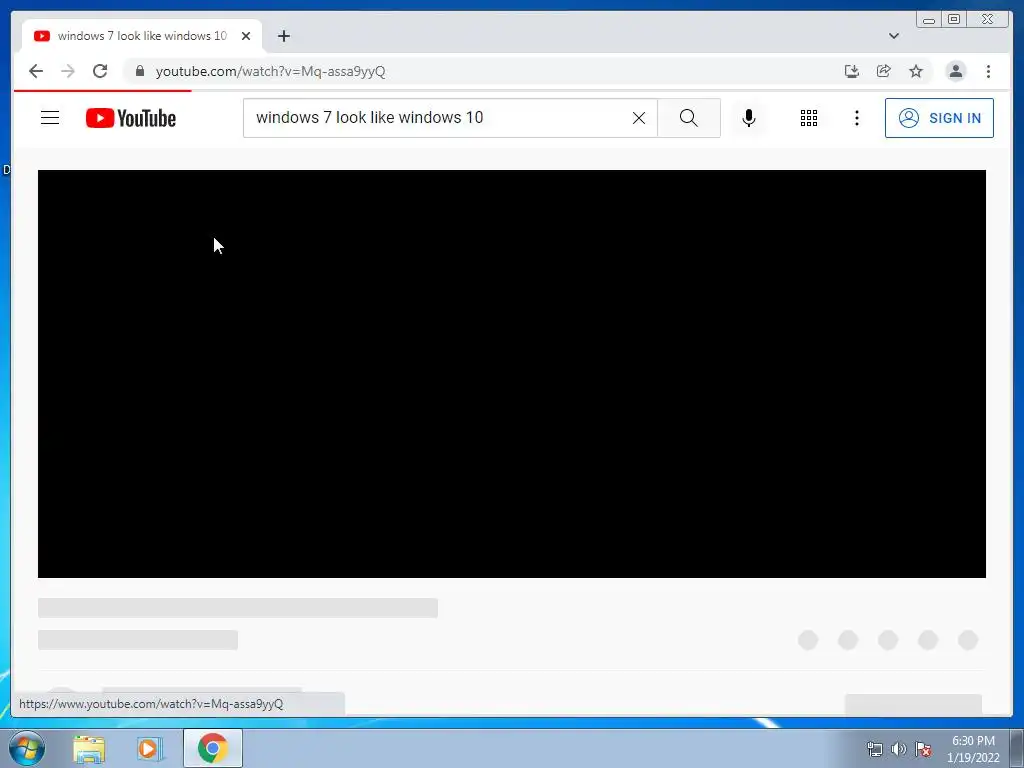Go back to the previous page
Viewport: 1024px width, 768px height.
(x=36, y=71)
